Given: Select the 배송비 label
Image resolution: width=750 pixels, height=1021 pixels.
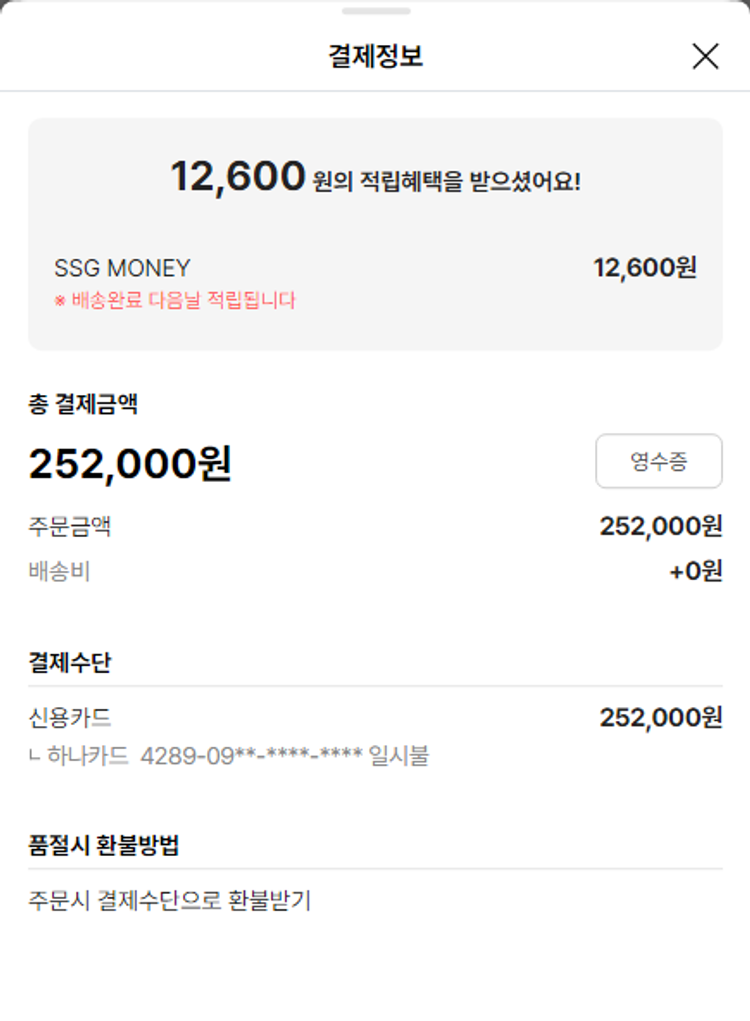Looking at the screenshot, I should (x=59, y=572).
